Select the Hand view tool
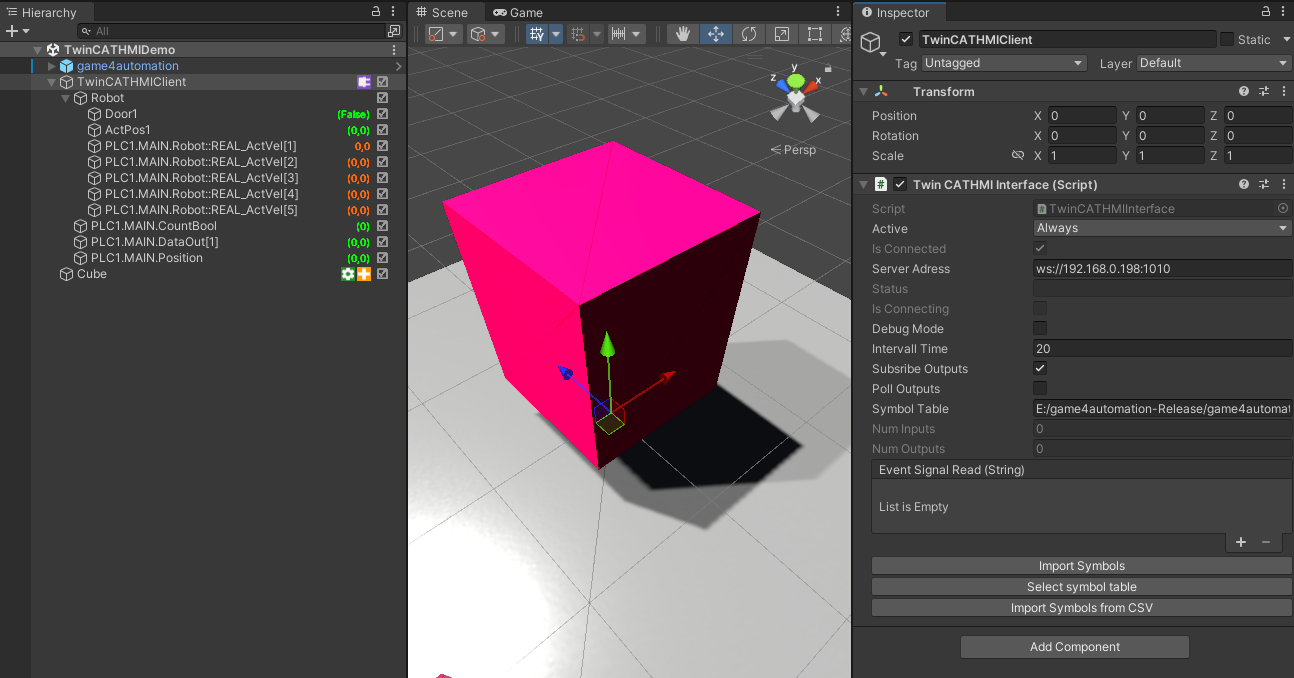1294x678 pixels. (x=683, y=34)
